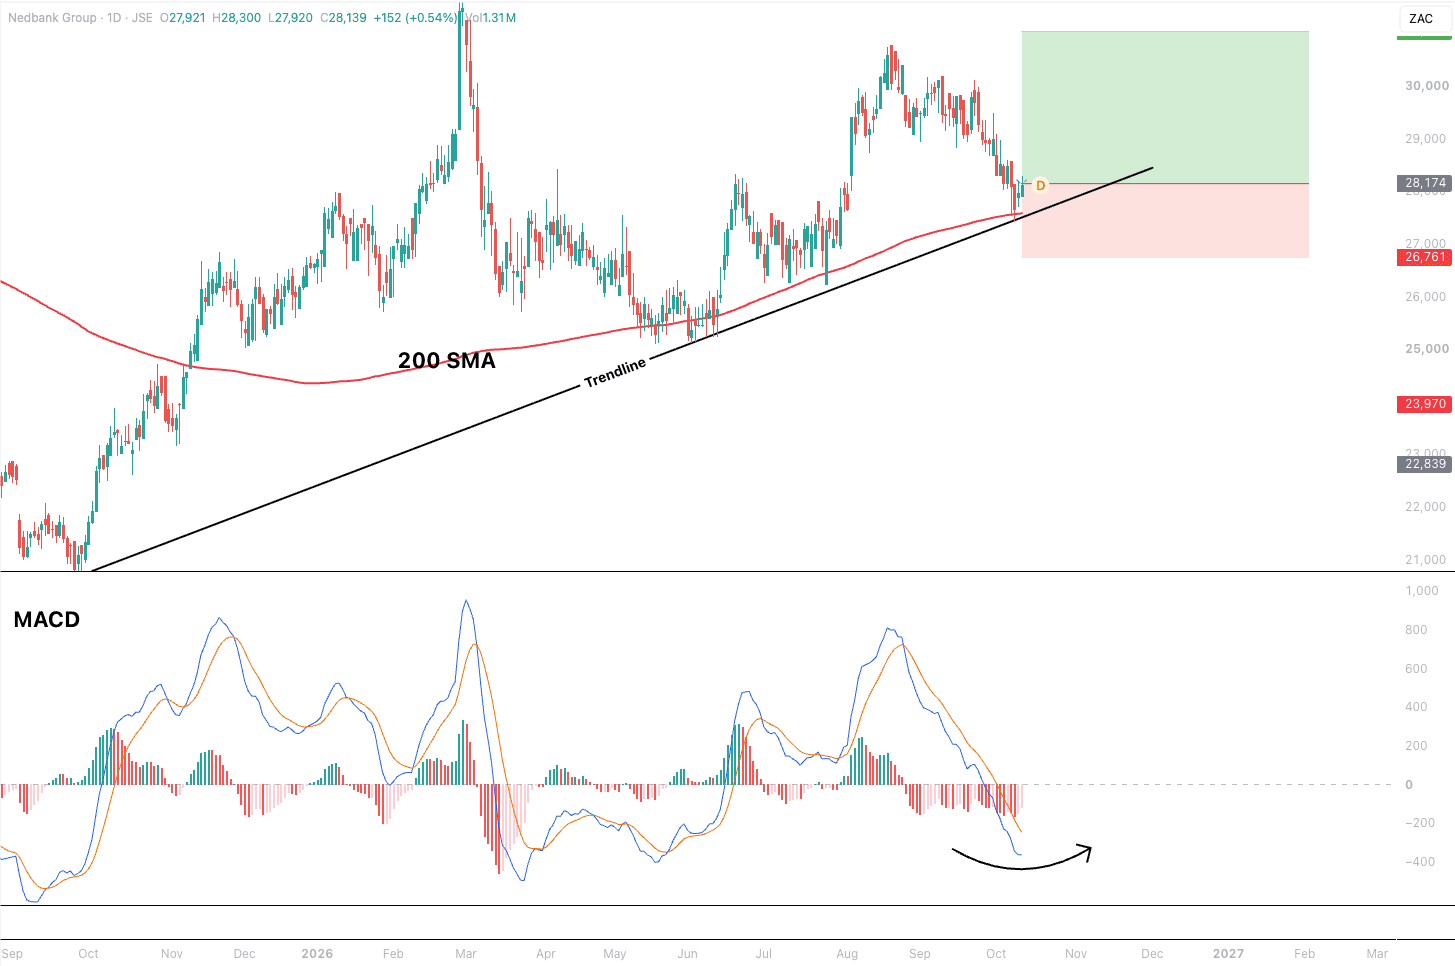
Task: Click the Nedbank Group symbol title
Action: pyautogui.click(x=52, y=18)
